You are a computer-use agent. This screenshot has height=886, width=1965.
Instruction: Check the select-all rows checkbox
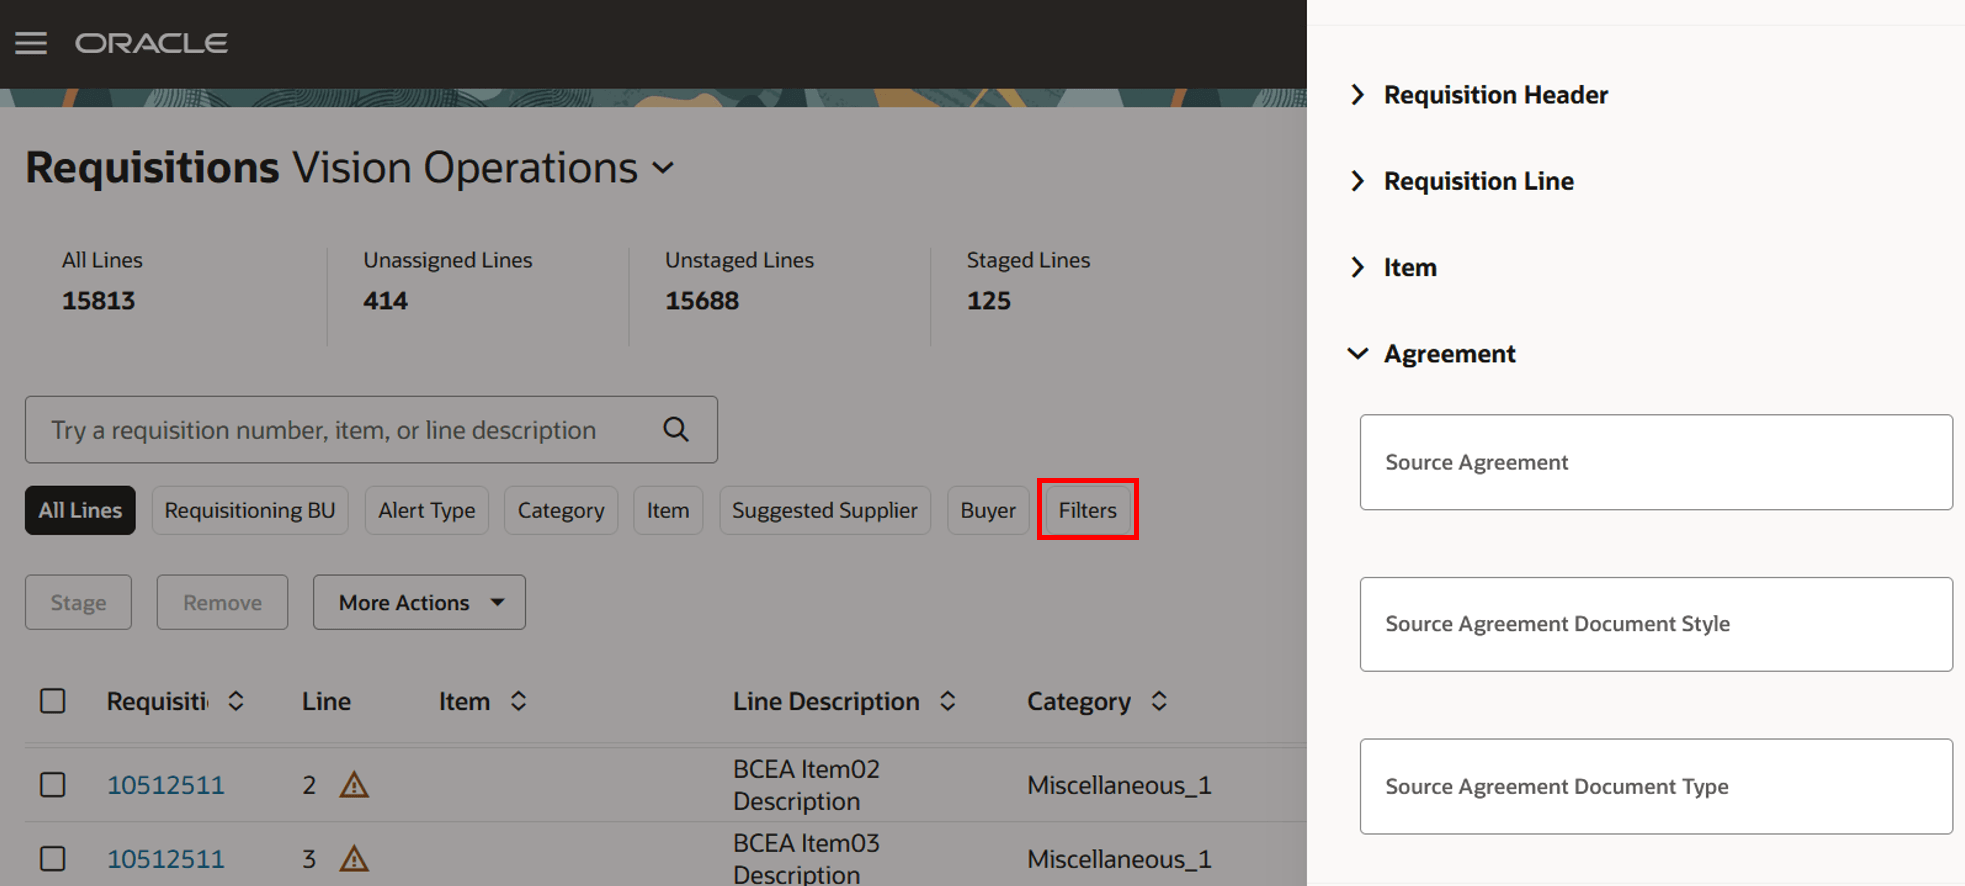pyautogui.click(x=53, y=701)
